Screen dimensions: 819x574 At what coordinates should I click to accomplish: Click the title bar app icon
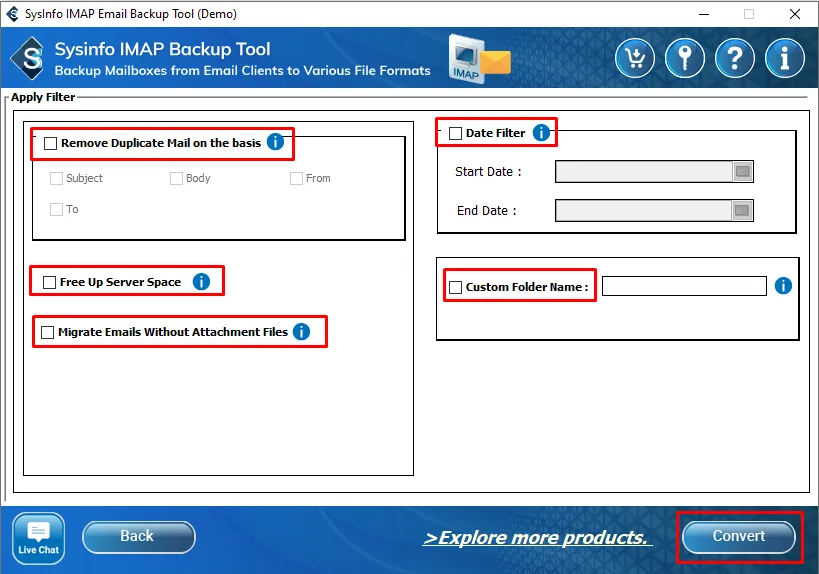[x=12, y=14]
